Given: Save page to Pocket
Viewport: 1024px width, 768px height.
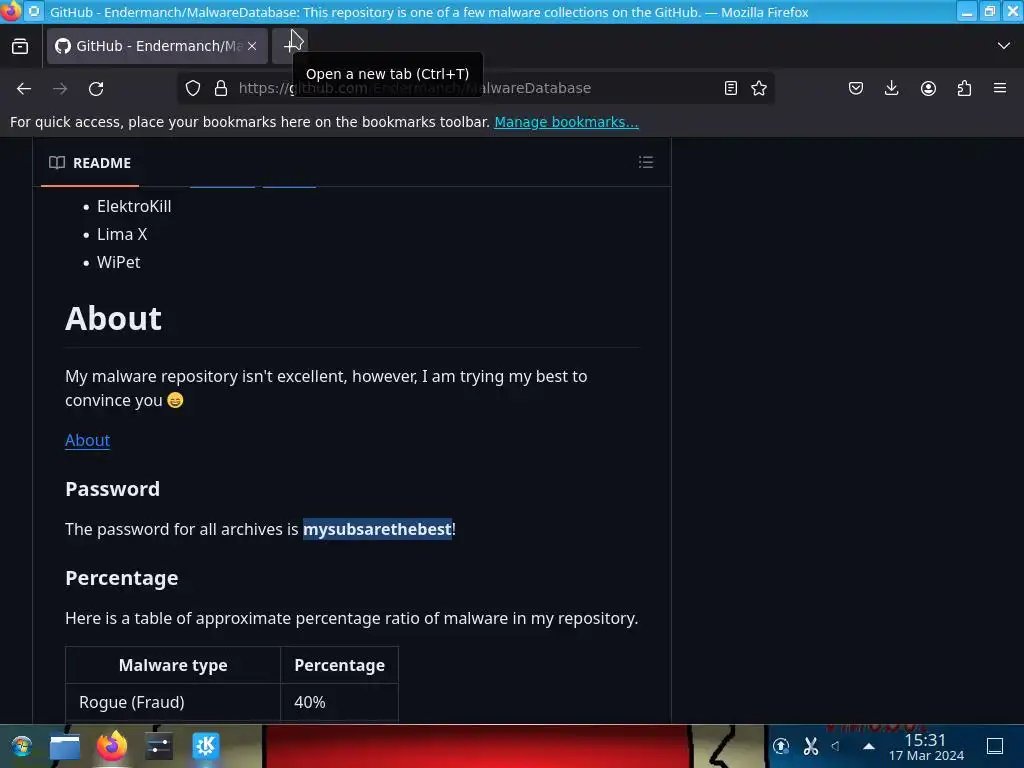Looking at the screenshot, I should [x=856, y=88].
